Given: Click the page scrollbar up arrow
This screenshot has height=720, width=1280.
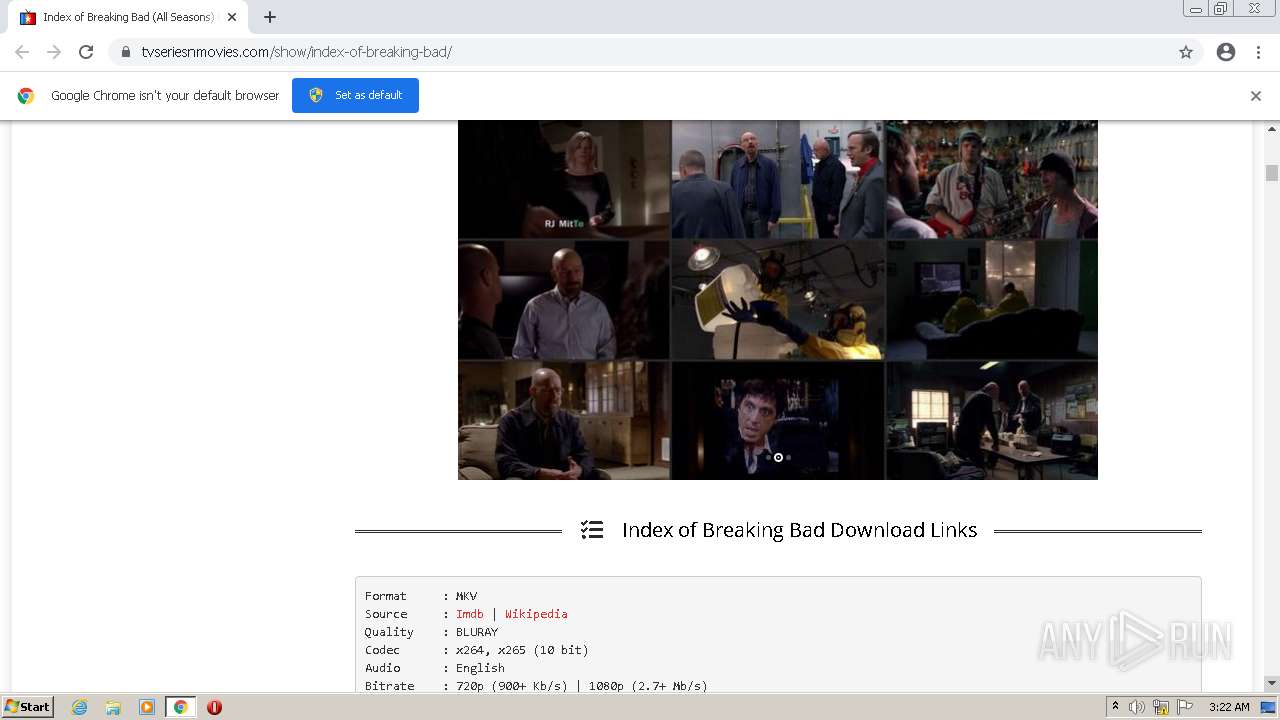Looking at the screenshot, I should click(x=1272, y=129).
